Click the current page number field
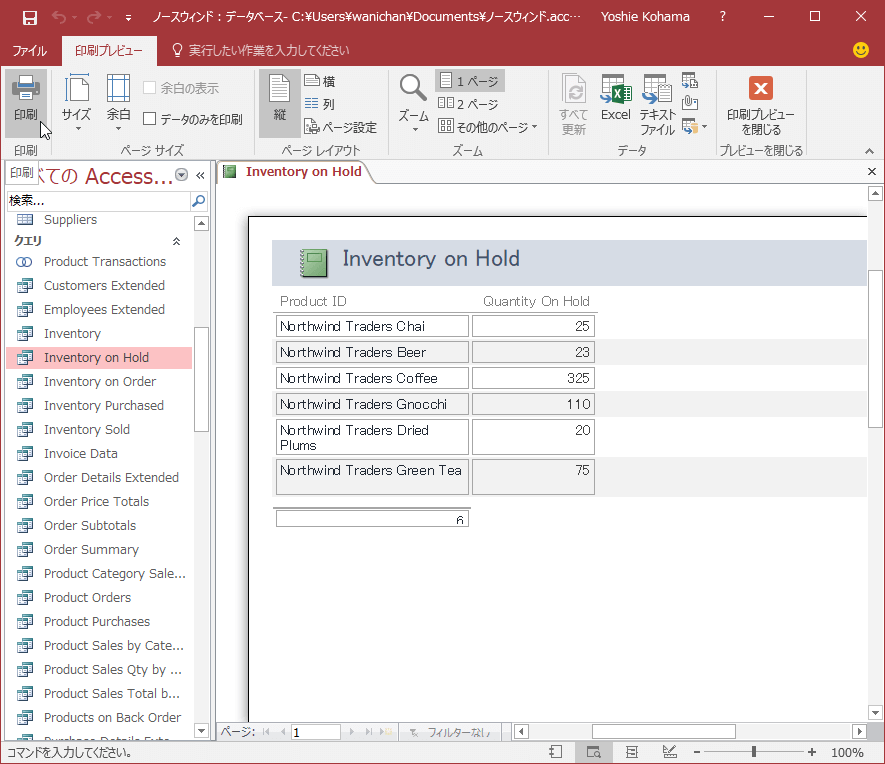The width and height of the screenshot is (885, 764). coord(316,732)
